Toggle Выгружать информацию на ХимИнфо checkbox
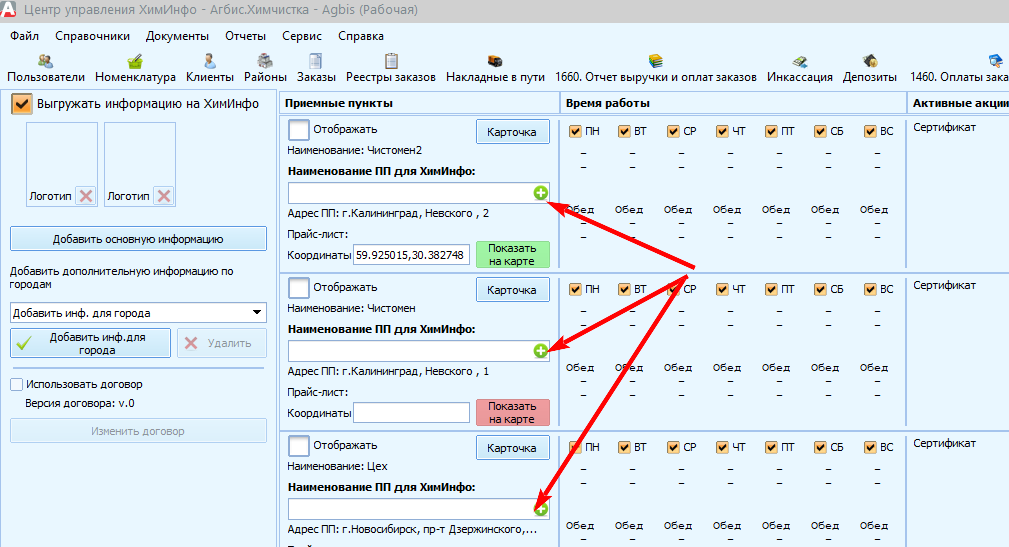Screen dimensions: 1009x547 click(21, 104)
